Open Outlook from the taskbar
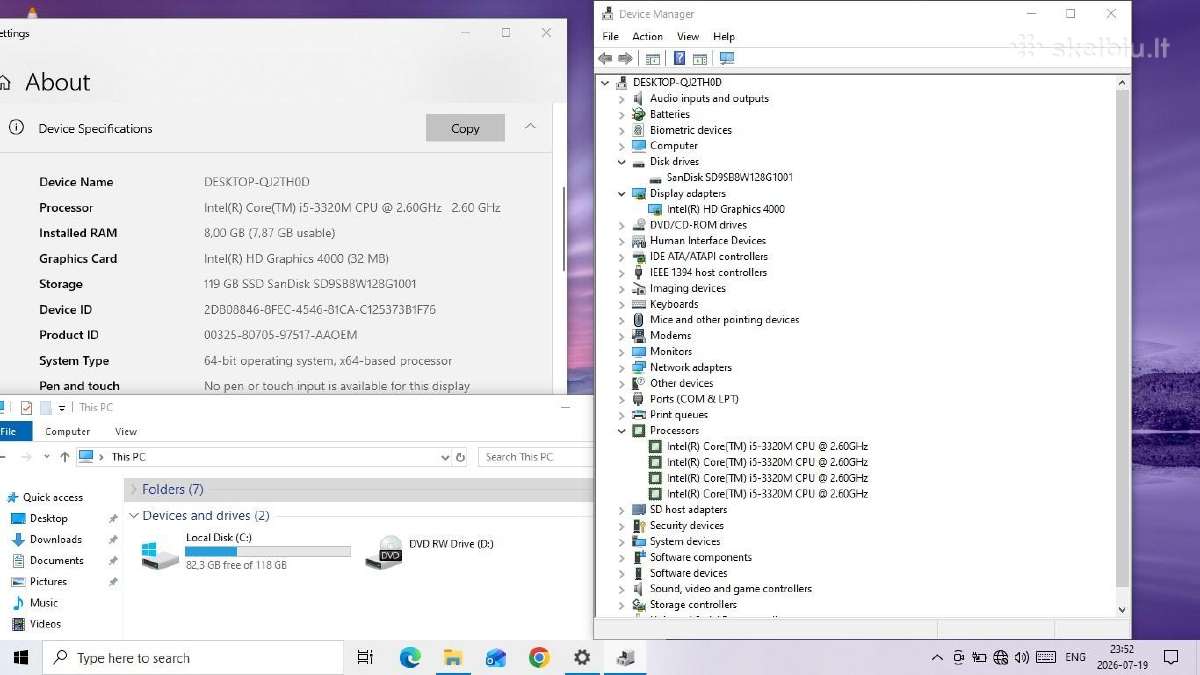 click(x=496, y=657)
